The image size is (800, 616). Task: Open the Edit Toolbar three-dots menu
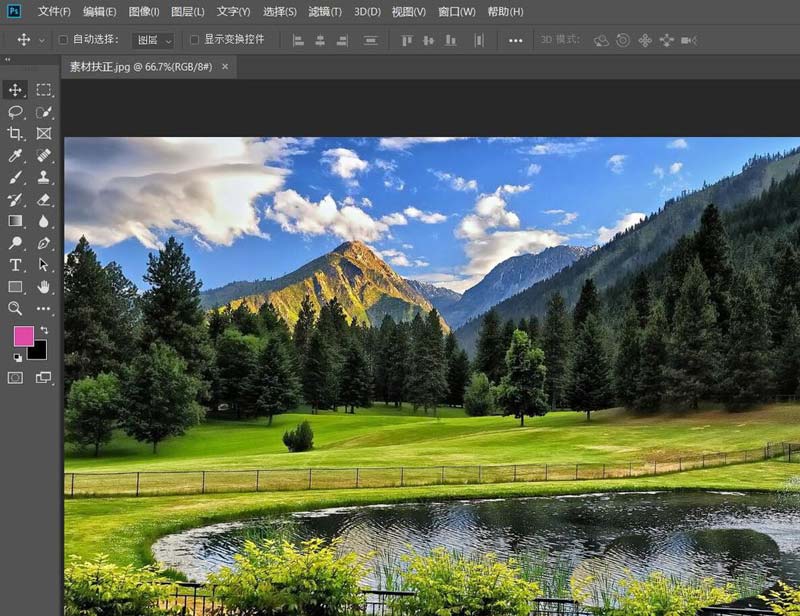point(43,308)
